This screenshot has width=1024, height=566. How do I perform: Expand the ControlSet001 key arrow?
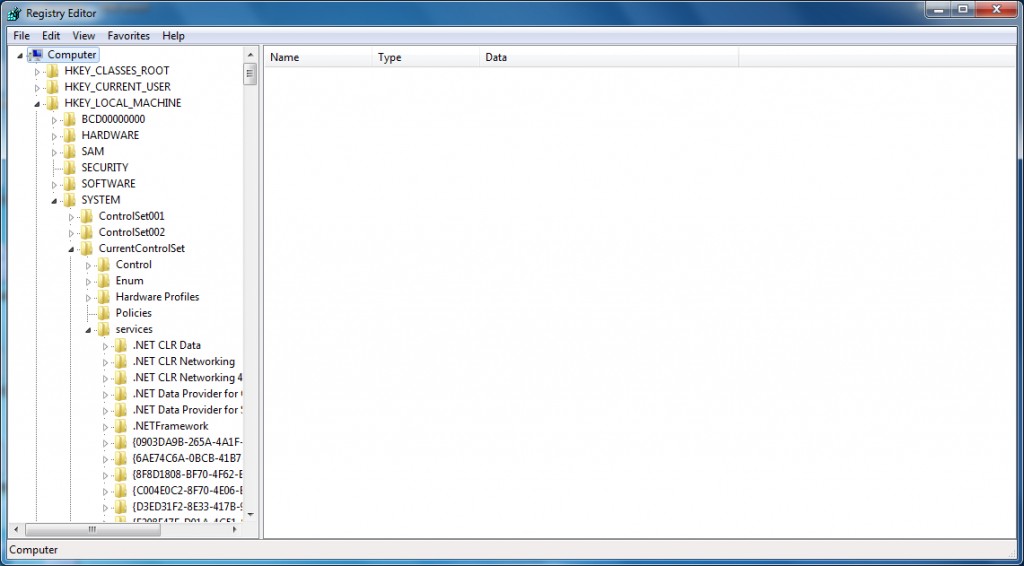point(71,217)
